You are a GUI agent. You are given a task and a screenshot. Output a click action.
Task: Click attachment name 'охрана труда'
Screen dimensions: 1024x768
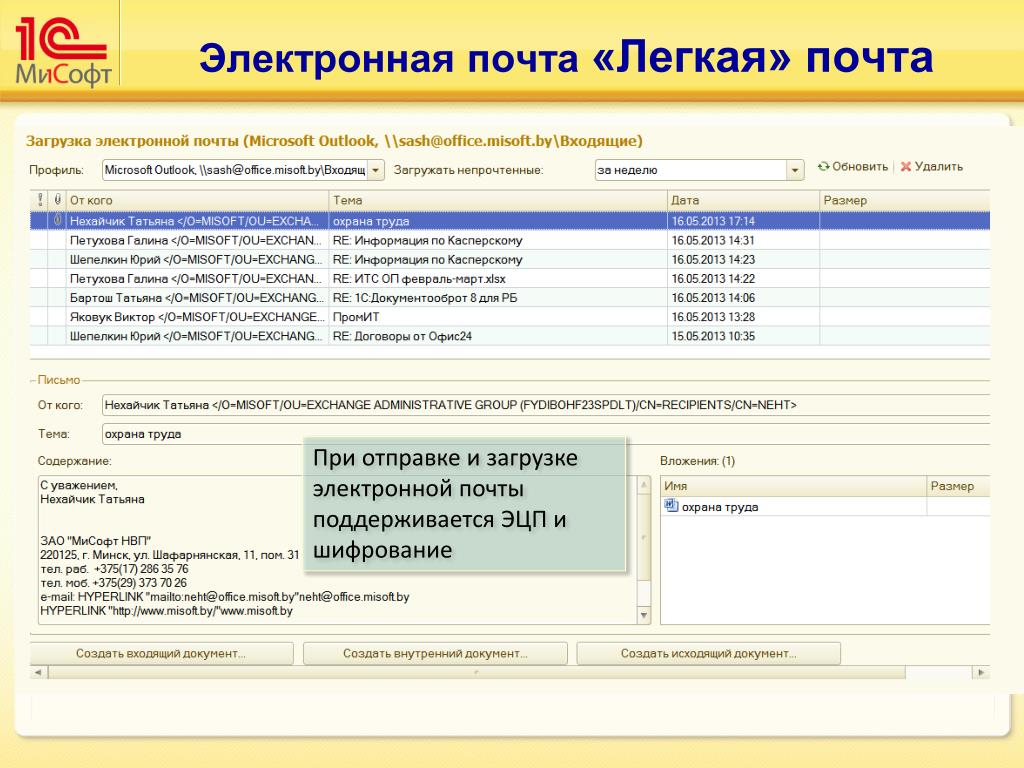[x=720, y=507]
